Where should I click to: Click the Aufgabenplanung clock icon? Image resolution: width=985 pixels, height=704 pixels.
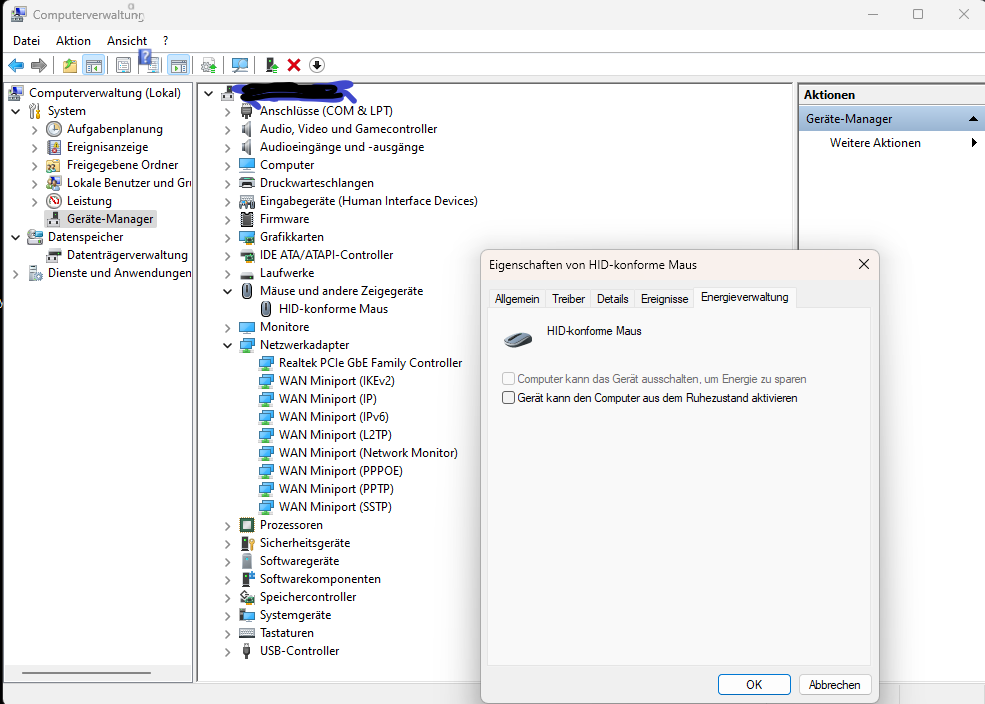tap(54, 129)
